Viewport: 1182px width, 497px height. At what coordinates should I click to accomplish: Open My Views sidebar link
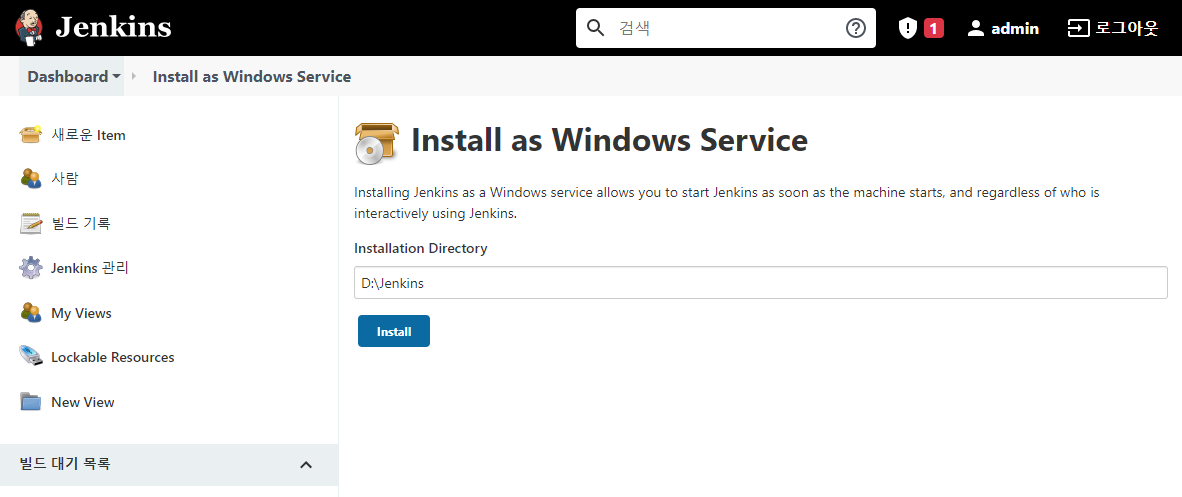click(81, 313)
